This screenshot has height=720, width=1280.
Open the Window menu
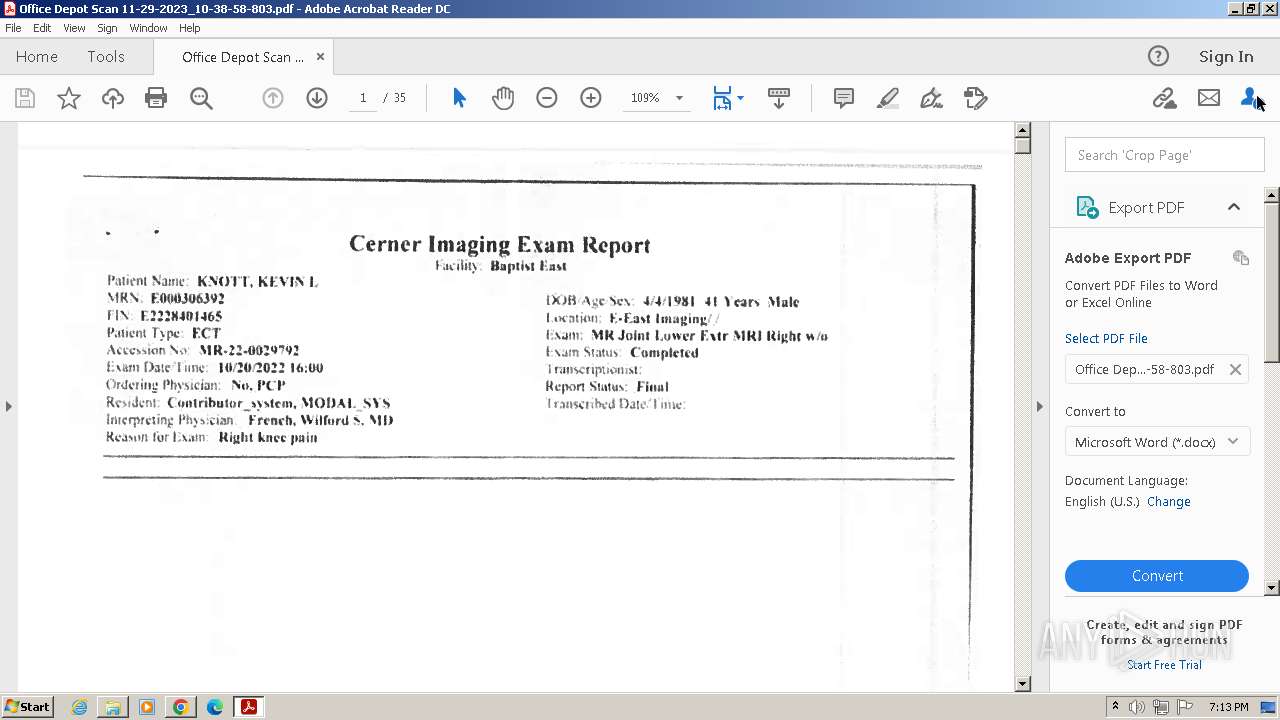(148, 28)
